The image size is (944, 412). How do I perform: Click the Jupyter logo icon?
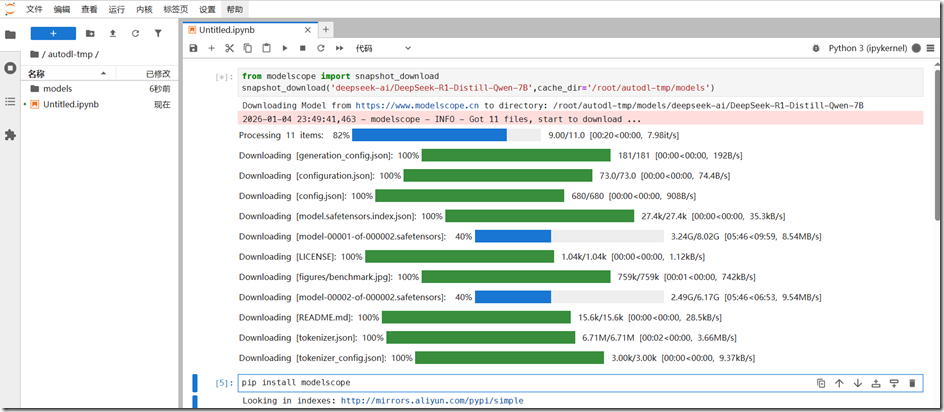coord(10,10)
